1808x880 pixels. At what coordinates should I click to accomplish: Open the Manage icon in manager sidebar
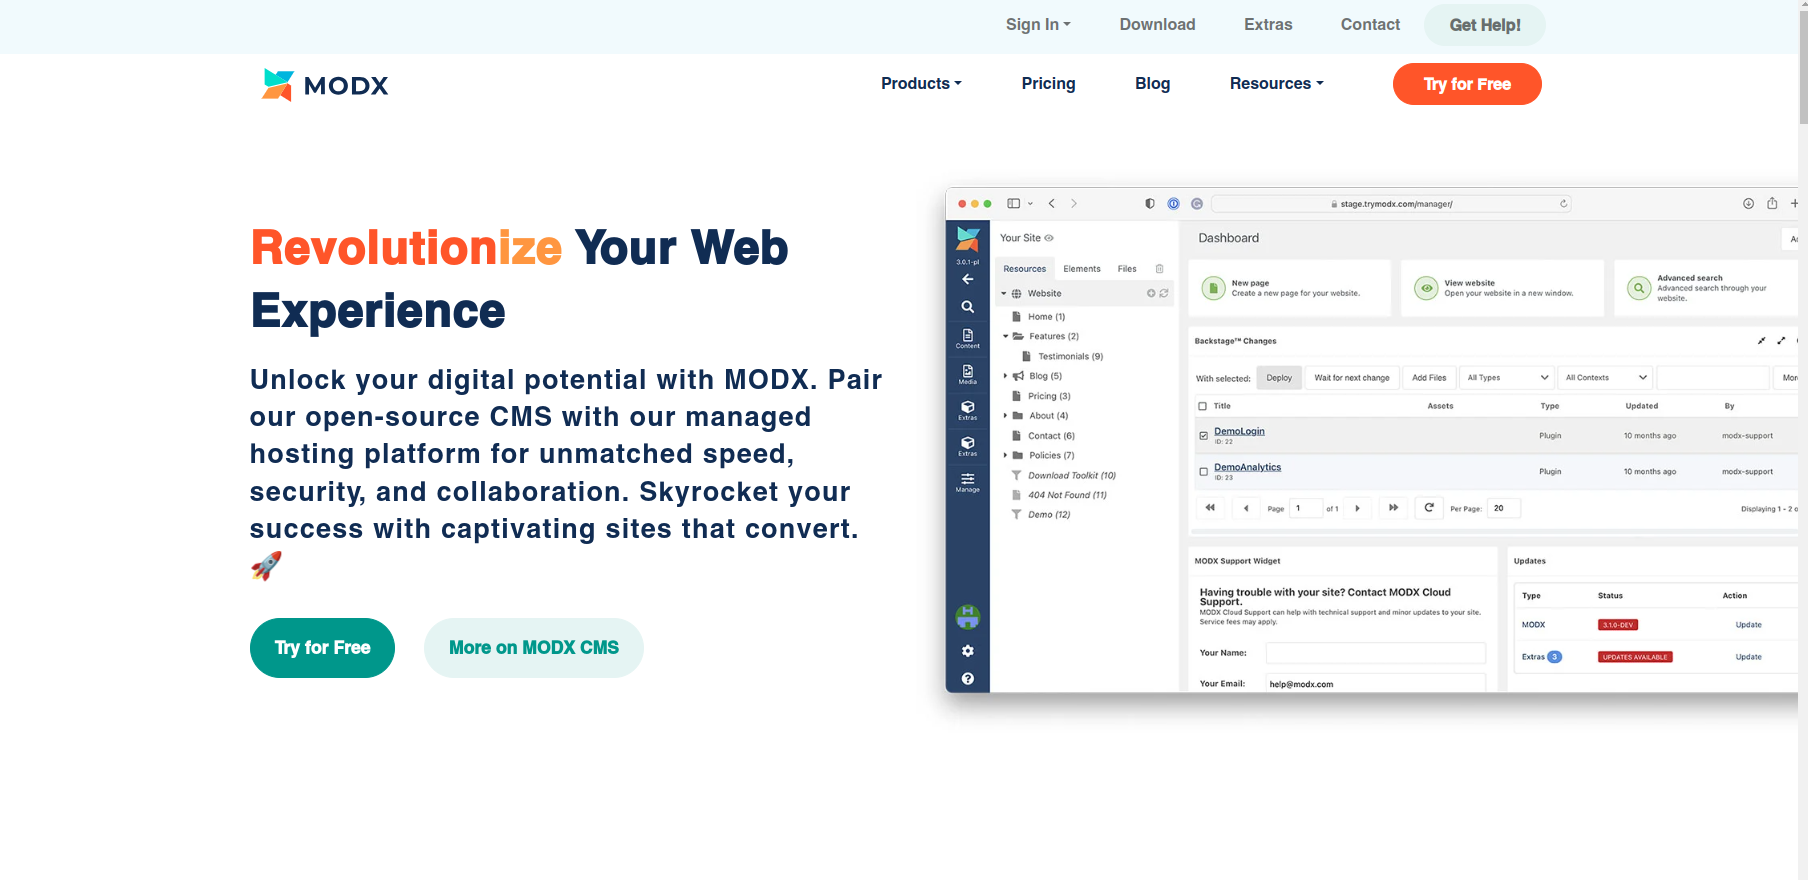coord(967,482)
